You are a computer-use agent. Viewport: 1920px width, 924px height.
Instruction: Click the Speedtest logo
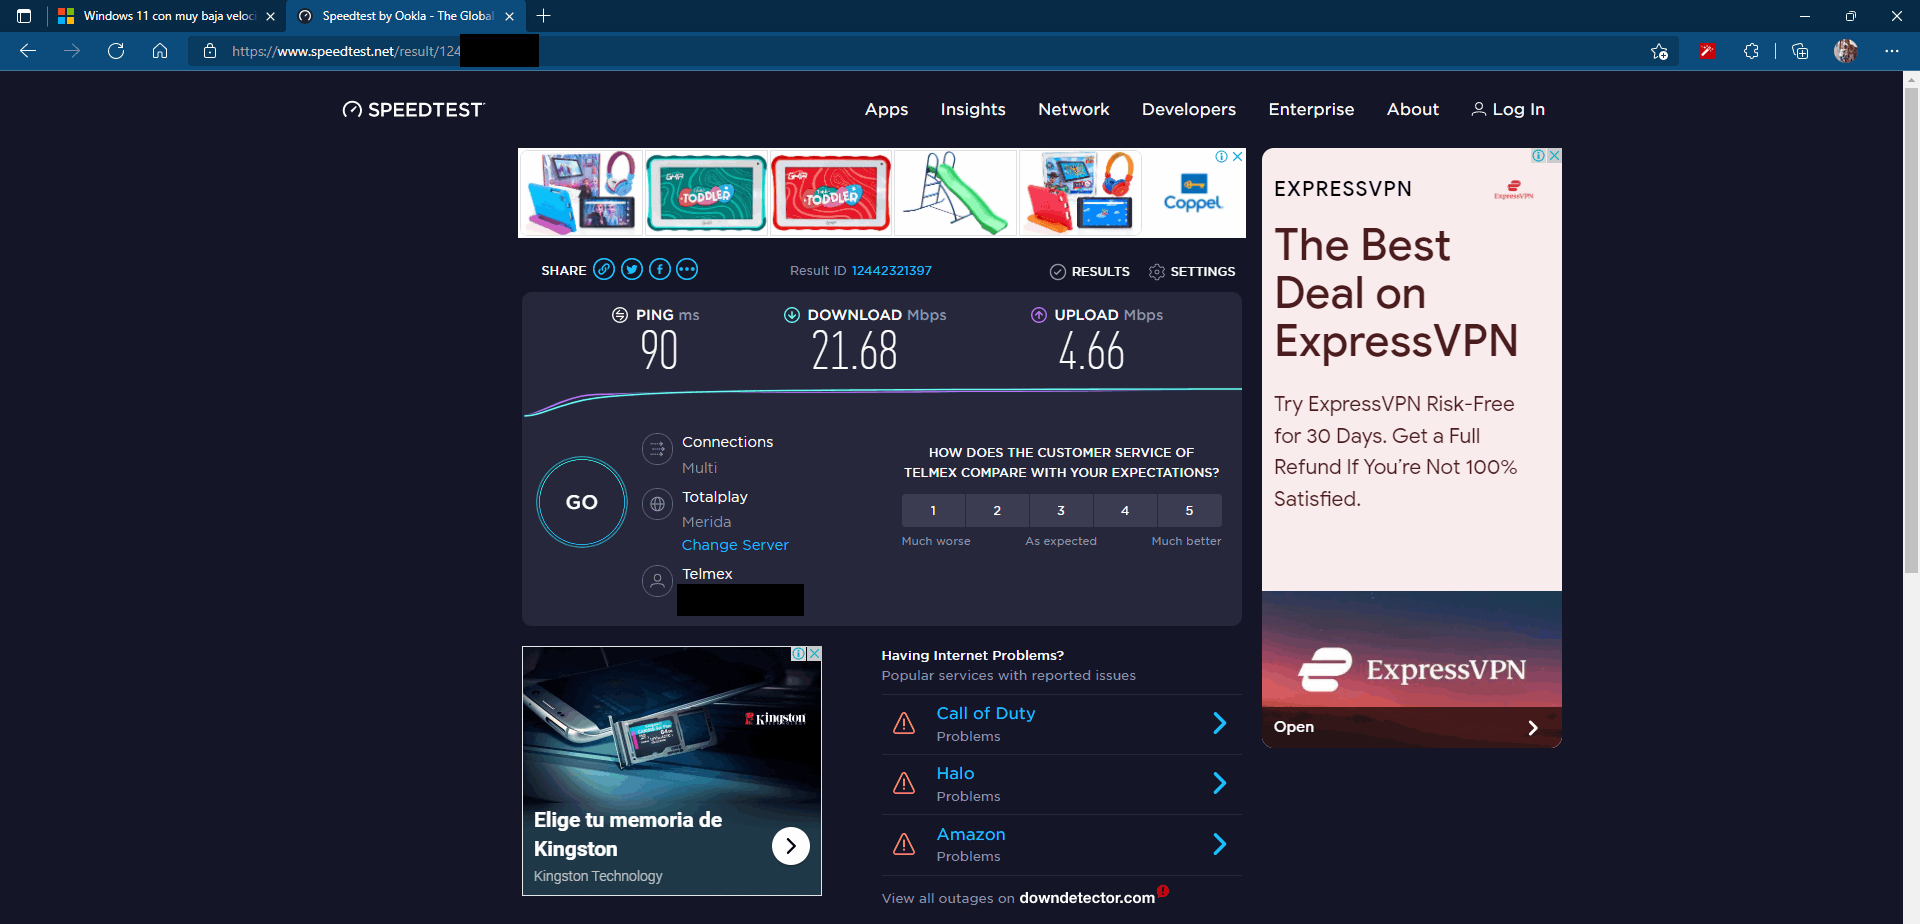[413, 110]
